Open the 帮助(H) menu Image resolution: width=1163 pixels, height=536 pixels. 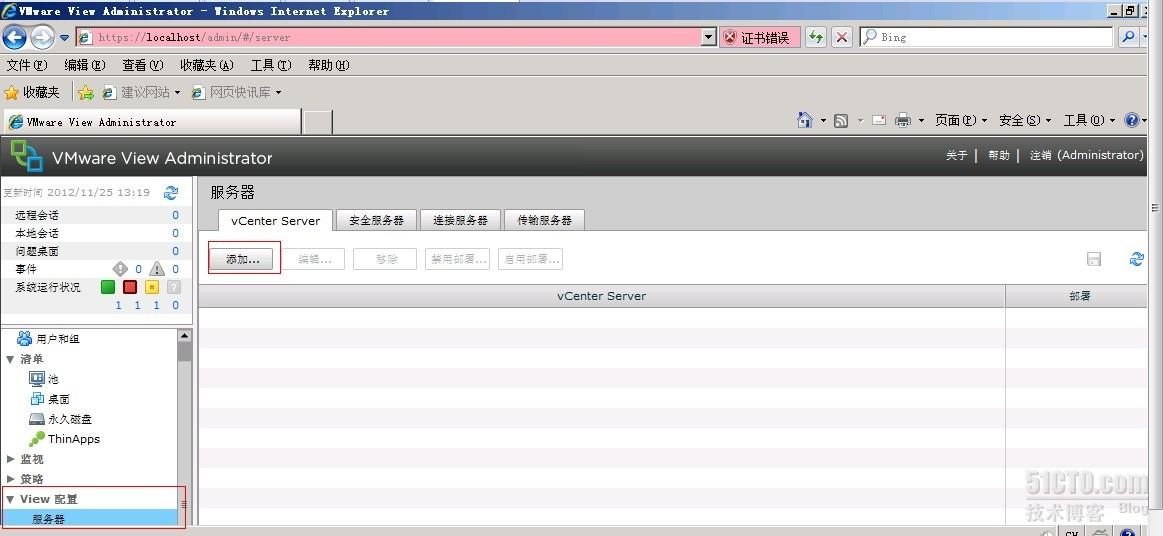[329, 65]
